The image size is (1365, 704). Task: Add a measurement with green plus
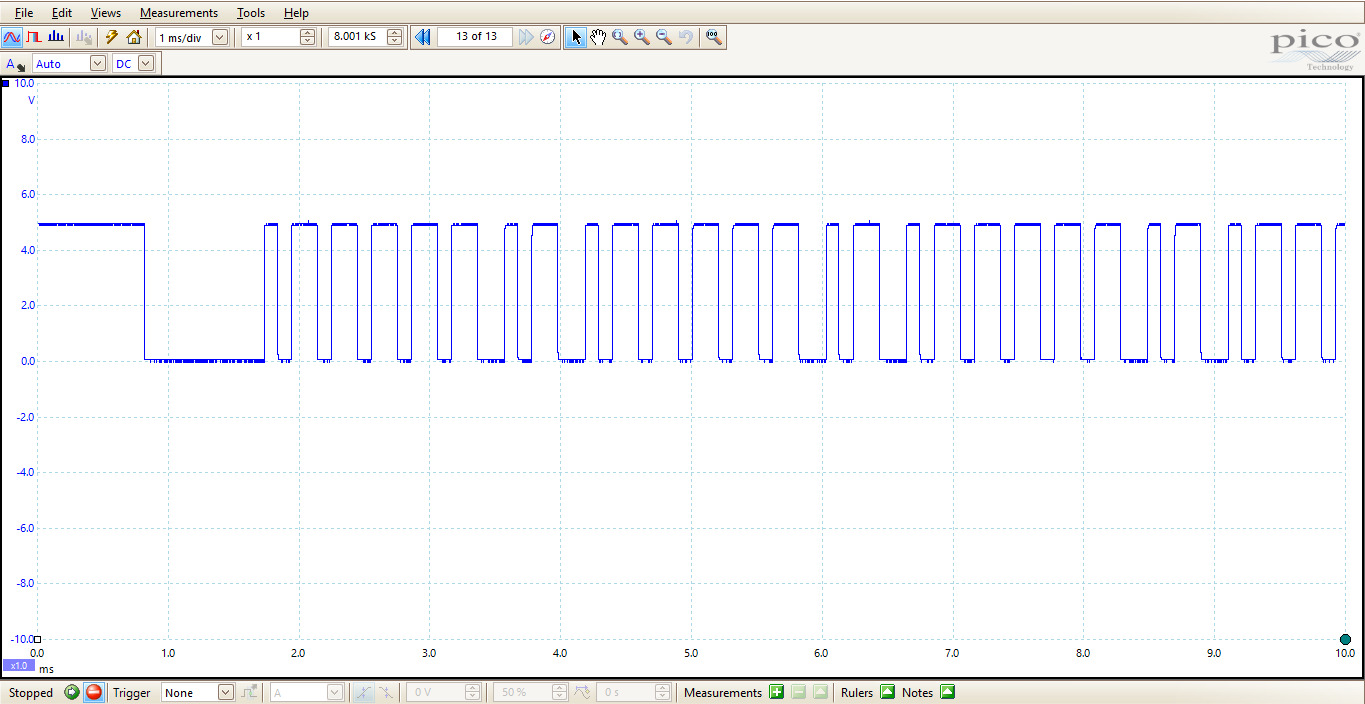(x=777, y=692)
